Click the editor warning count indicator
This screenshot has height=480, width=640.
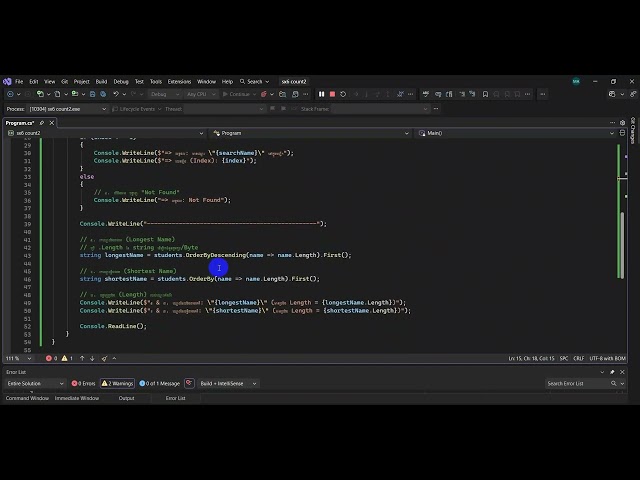coord(67,358)
